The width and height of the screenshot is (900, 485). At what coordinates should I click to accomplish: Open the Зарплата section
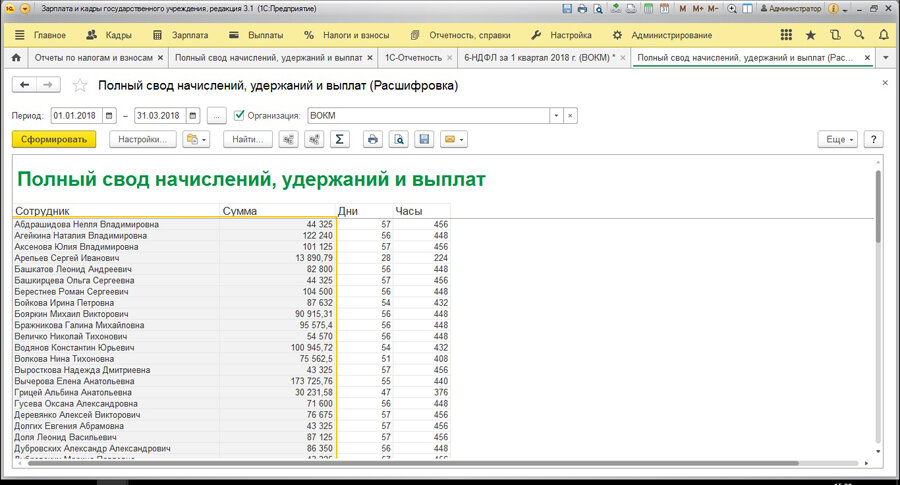click(180, 35)
